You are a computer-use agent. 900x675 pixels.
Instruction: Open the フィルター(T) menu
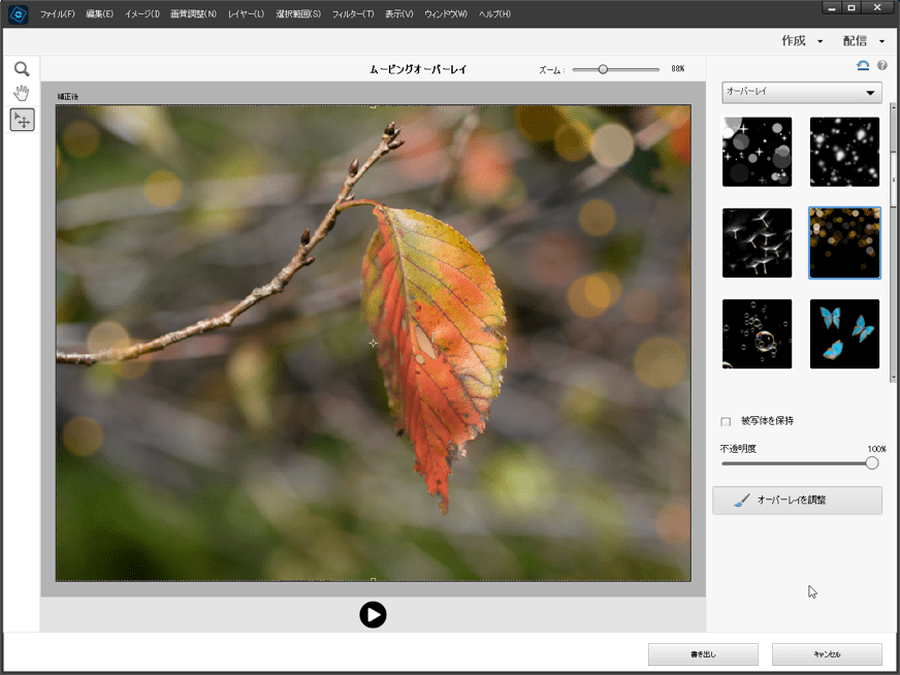point(353,14)
